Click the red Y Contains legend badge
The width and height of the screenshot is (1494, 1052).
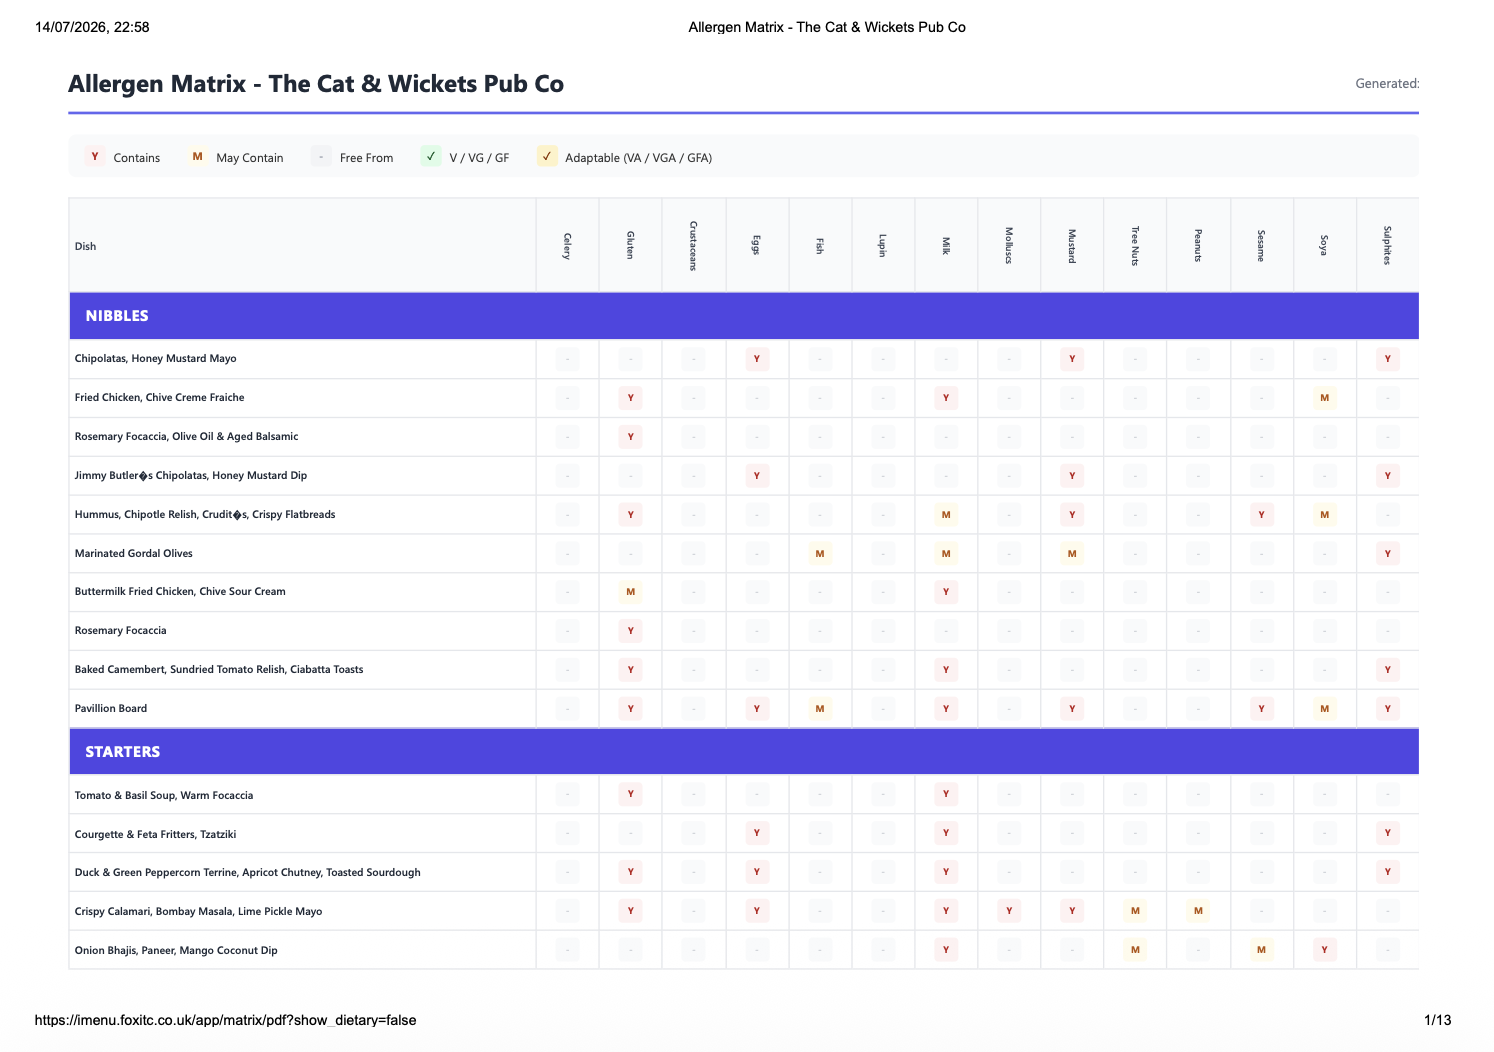coord(95,157)
